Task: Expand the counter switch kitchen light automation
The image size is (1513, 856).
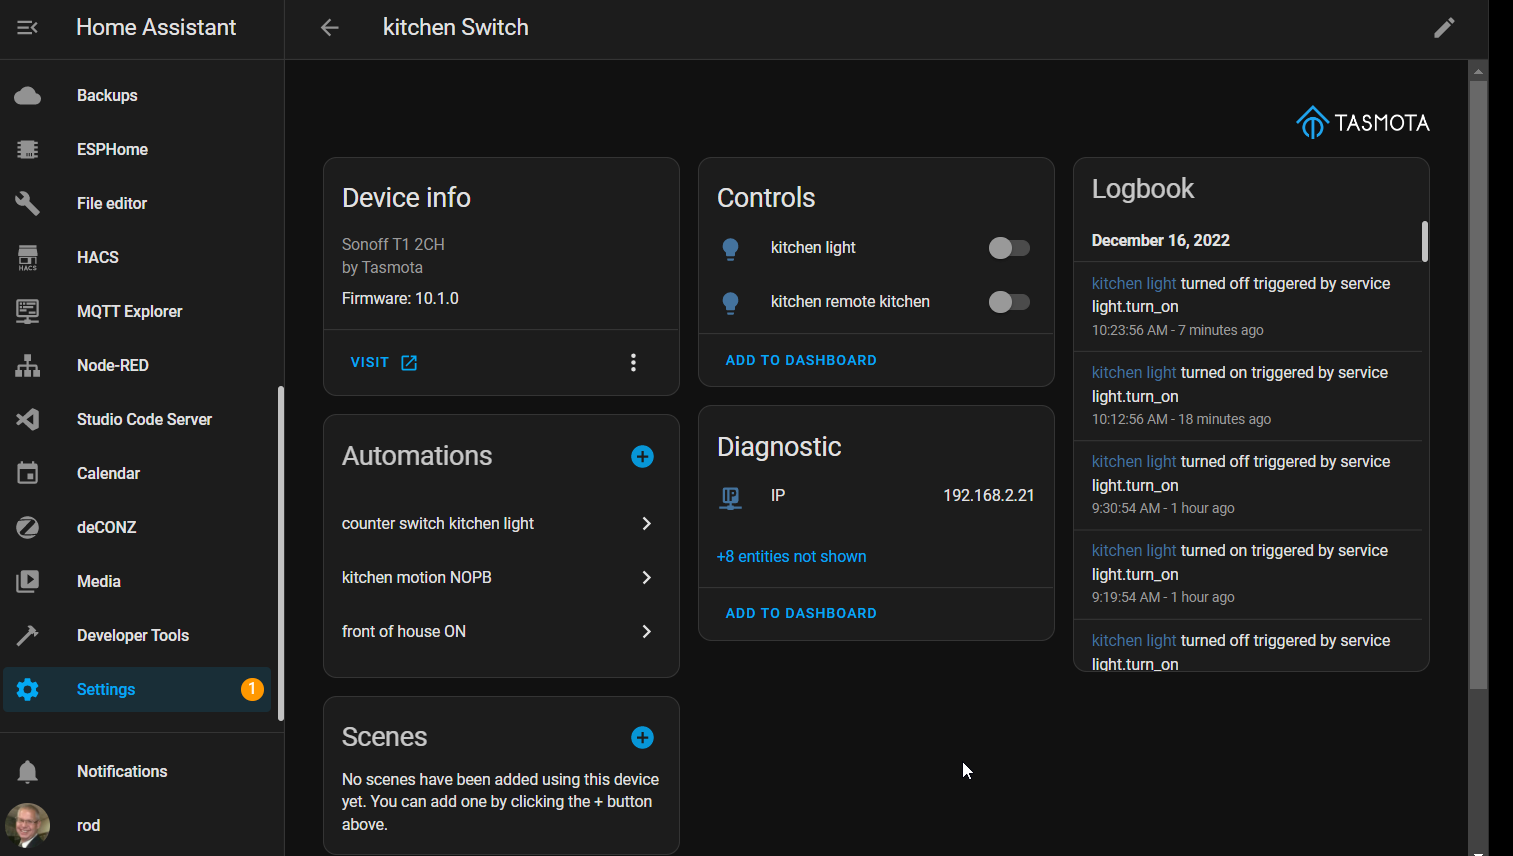Action: pos(647,523)
